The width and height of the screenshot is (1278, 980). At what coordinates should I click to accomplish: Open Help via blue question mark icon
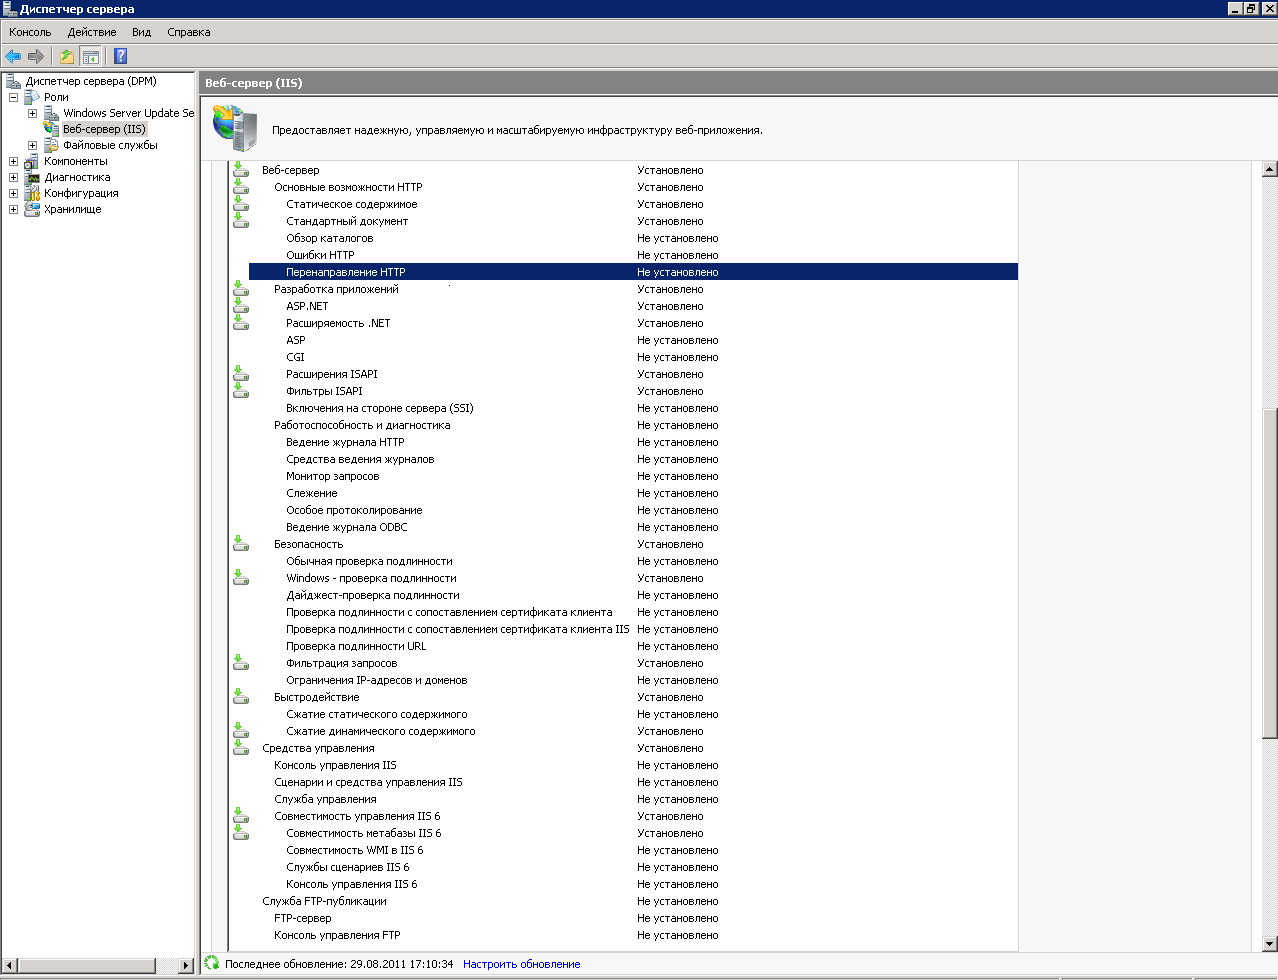(120, 56)
